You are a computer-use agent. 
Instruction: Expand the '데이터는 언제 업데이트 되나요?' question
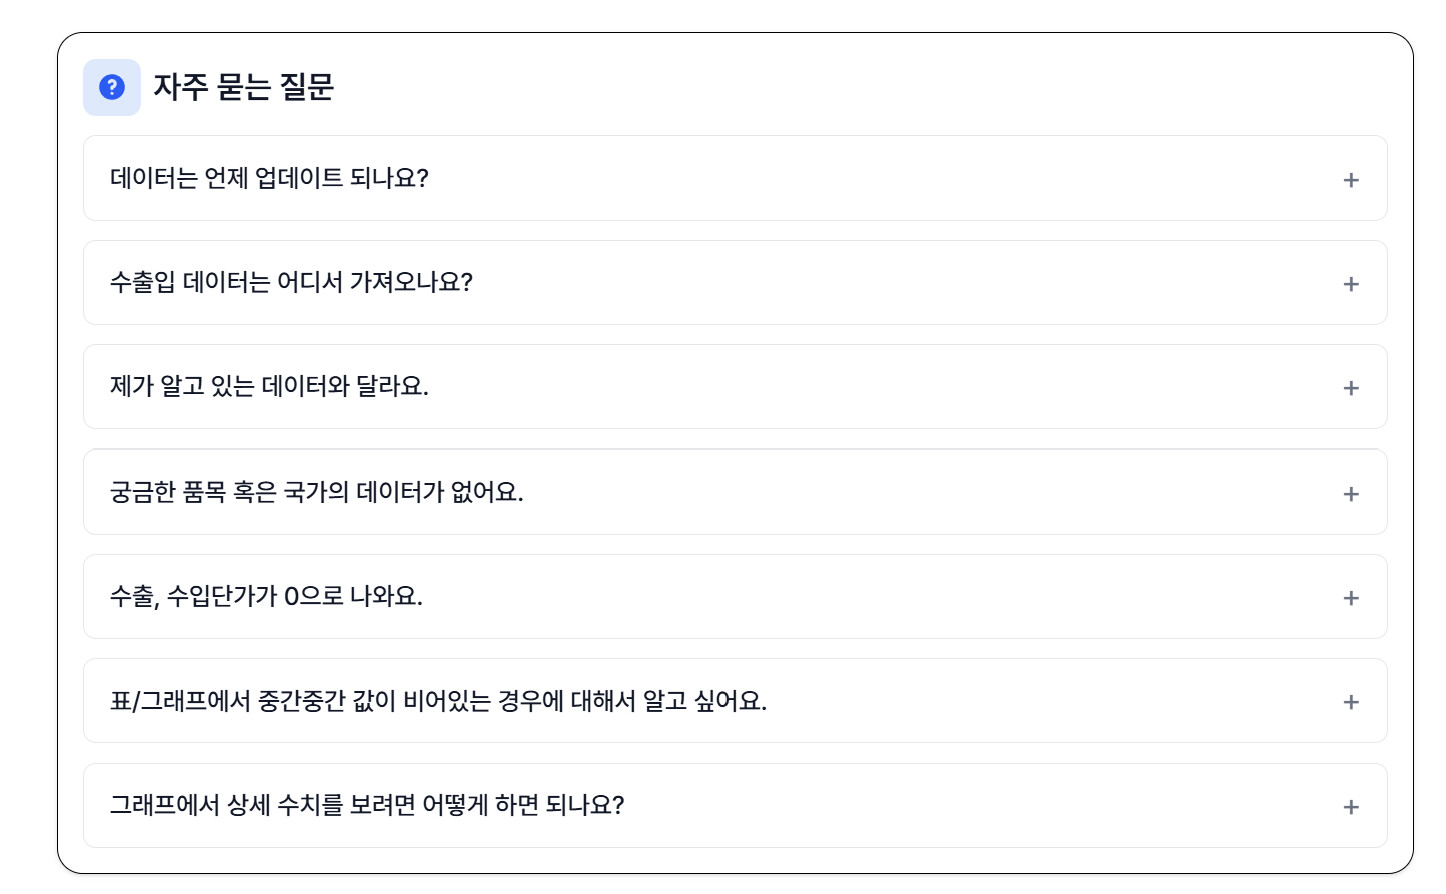[270, 179]
